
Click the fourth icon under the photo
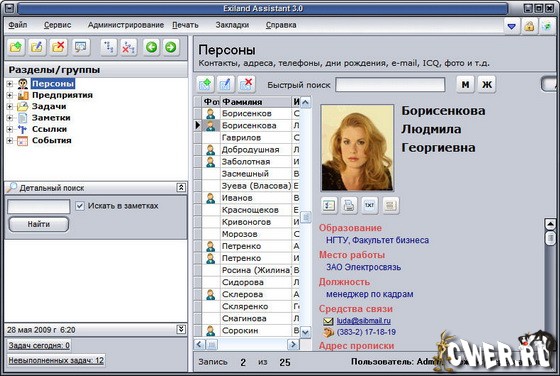[390, 205]
